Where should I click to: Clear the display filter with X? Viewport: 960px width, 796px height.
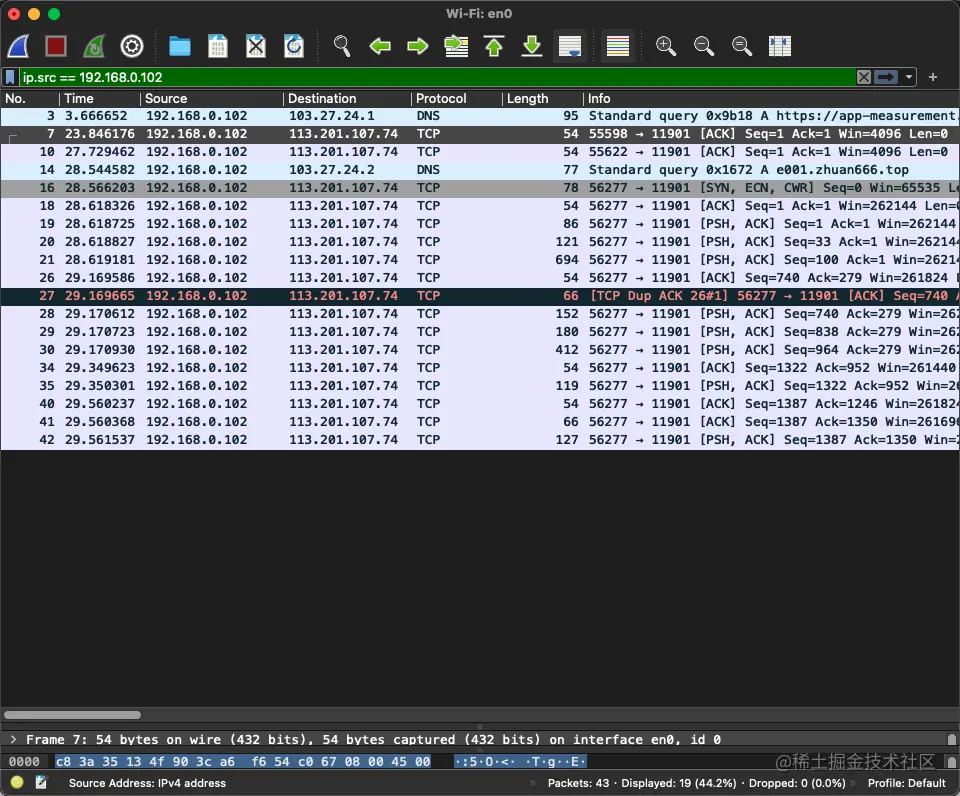click(x=864, y=77)
